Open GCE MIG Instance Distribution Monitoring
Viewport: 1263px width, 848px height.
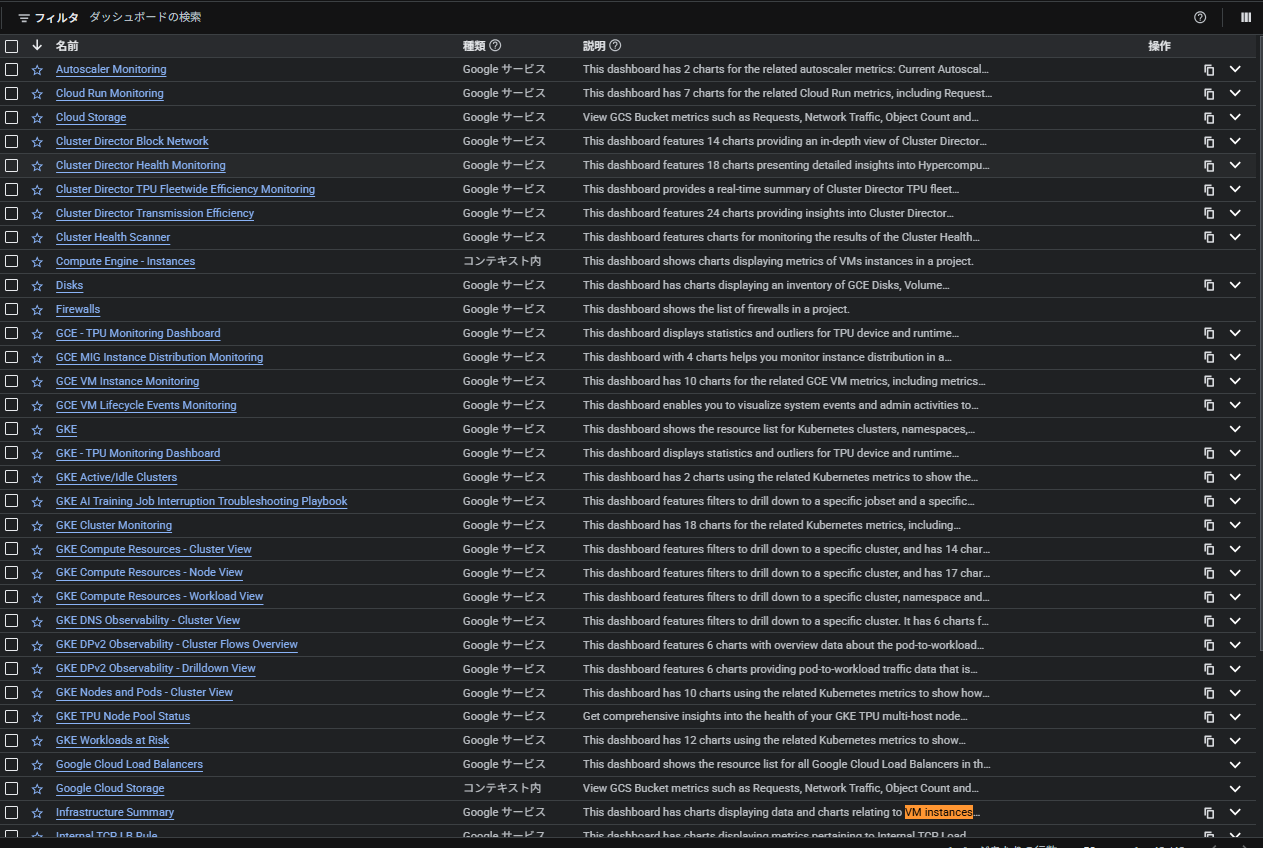159,358
